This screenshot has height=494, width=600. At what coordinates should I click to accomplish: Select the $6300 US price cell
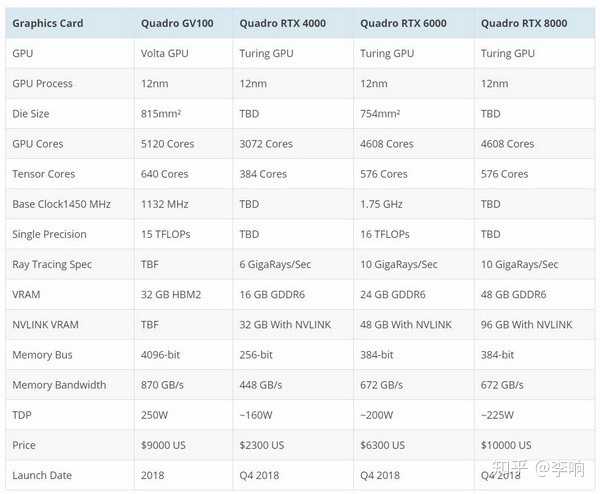[x=383, y=445]
